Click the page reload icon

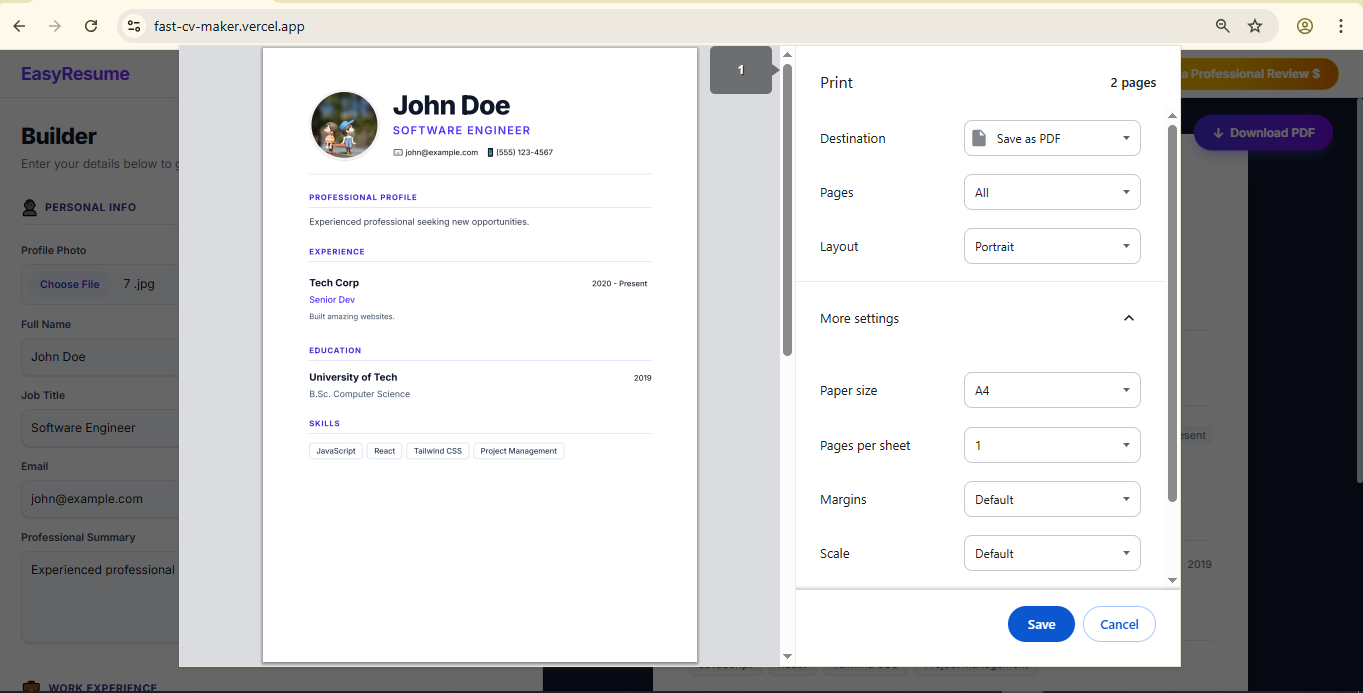pyautogui.click(x=90, y=26)
